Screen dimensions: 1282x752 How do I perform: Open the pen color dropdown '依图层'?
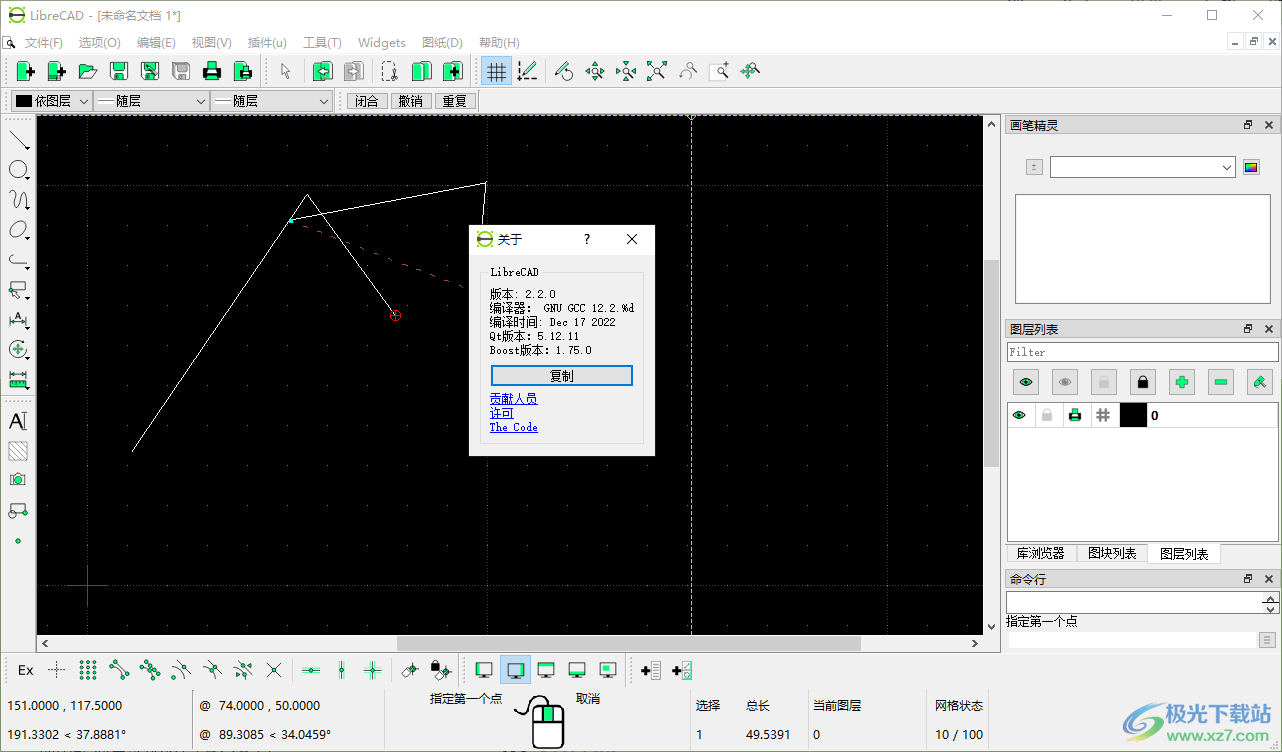51,101
